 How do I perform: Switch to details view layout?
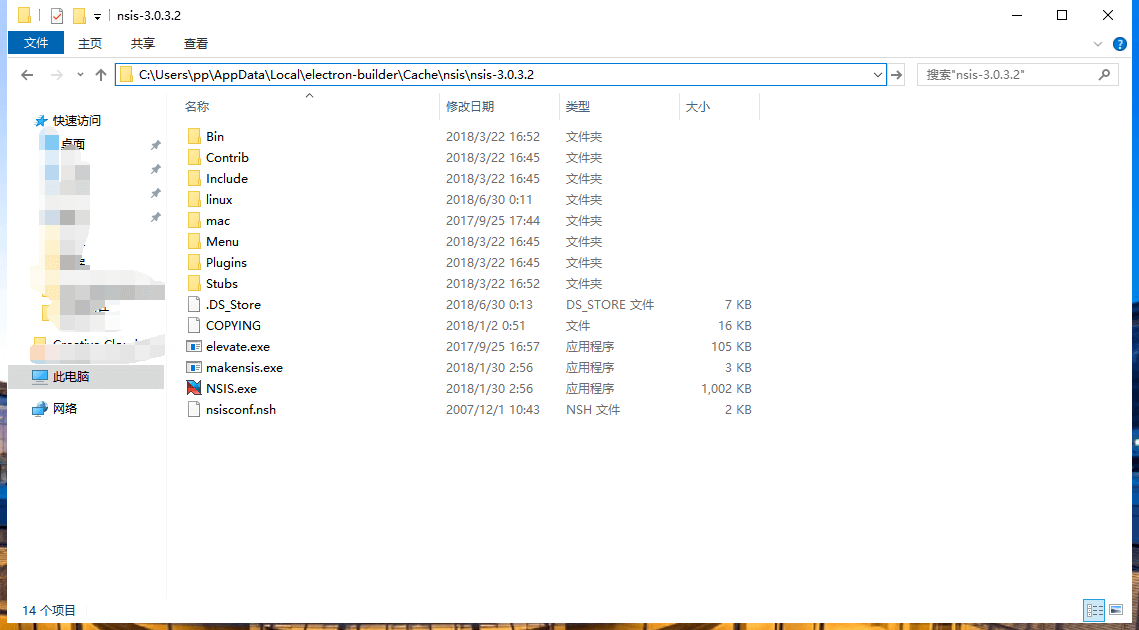pos(1094,609)
